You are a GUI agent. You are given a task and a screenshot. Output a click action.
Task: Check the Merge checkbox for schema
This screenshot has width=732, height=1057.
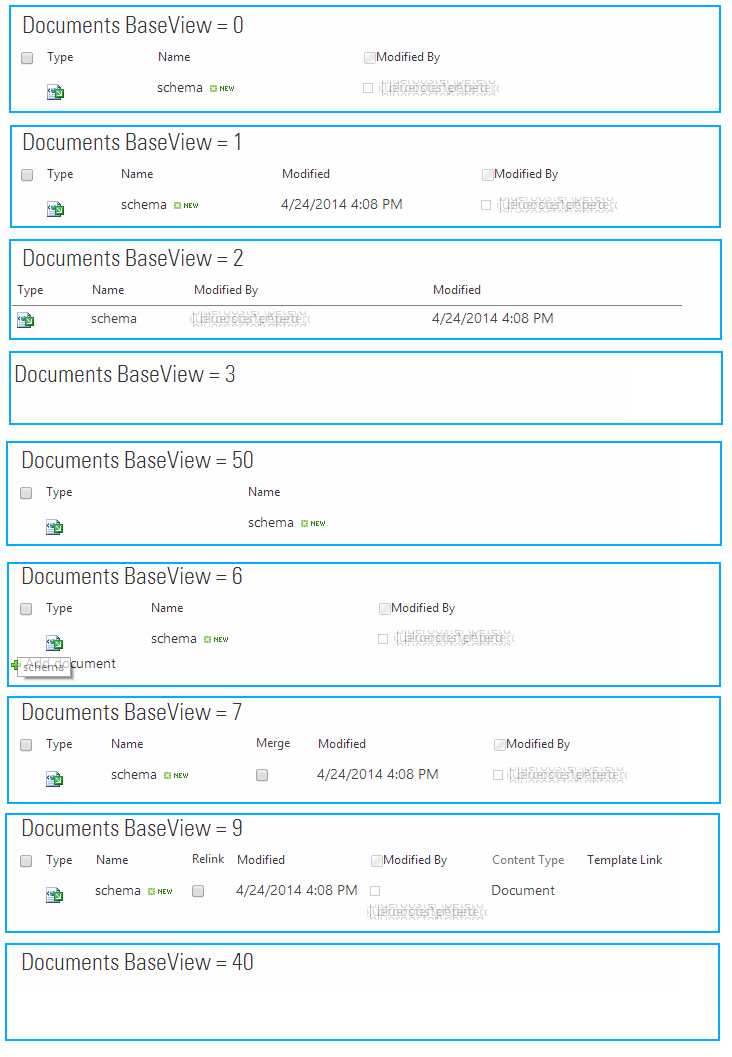[x=262, y=775]
